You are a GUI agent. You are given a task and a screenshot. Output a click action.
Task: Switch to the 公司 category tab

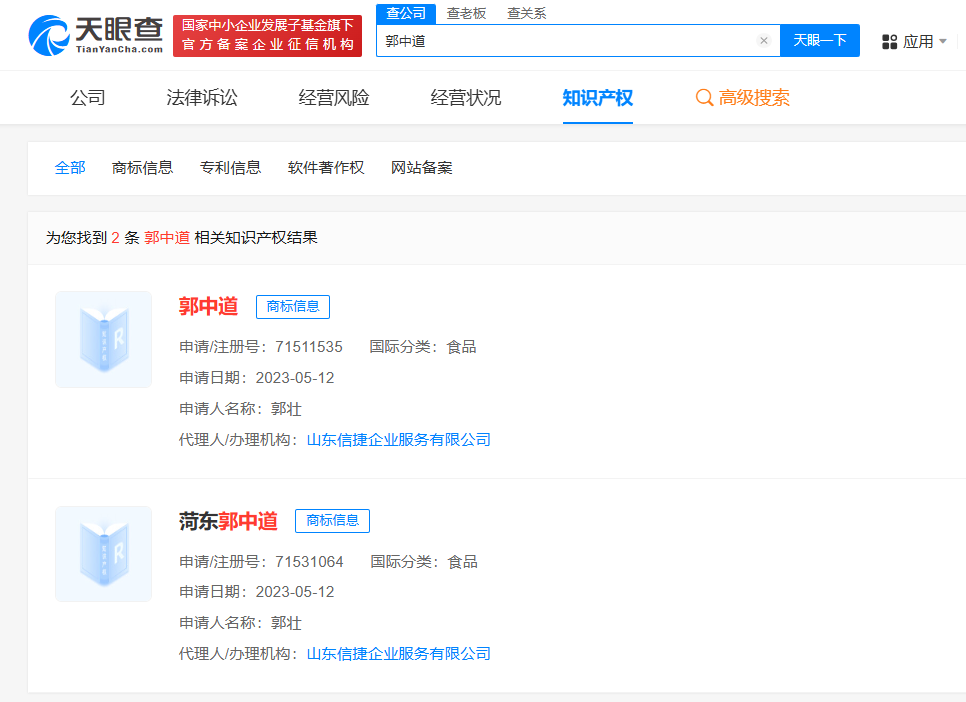coord(88,97)
